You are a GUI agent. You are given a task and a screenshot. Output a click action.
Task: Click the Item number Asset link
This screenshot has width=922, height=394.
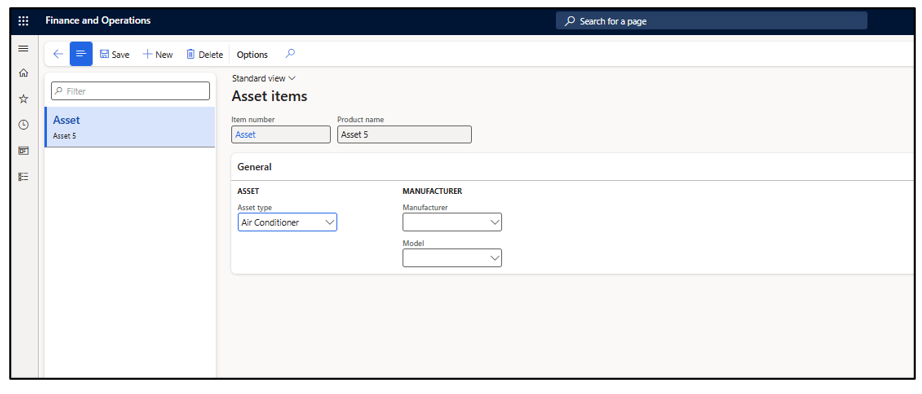click(245, 135)
